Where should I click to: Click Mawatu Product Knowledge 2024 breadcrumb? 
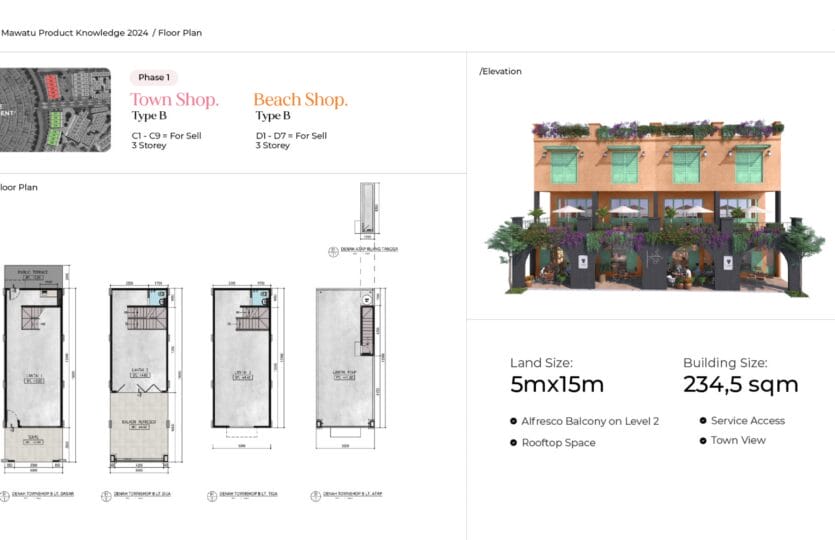[x=74, y=33]
